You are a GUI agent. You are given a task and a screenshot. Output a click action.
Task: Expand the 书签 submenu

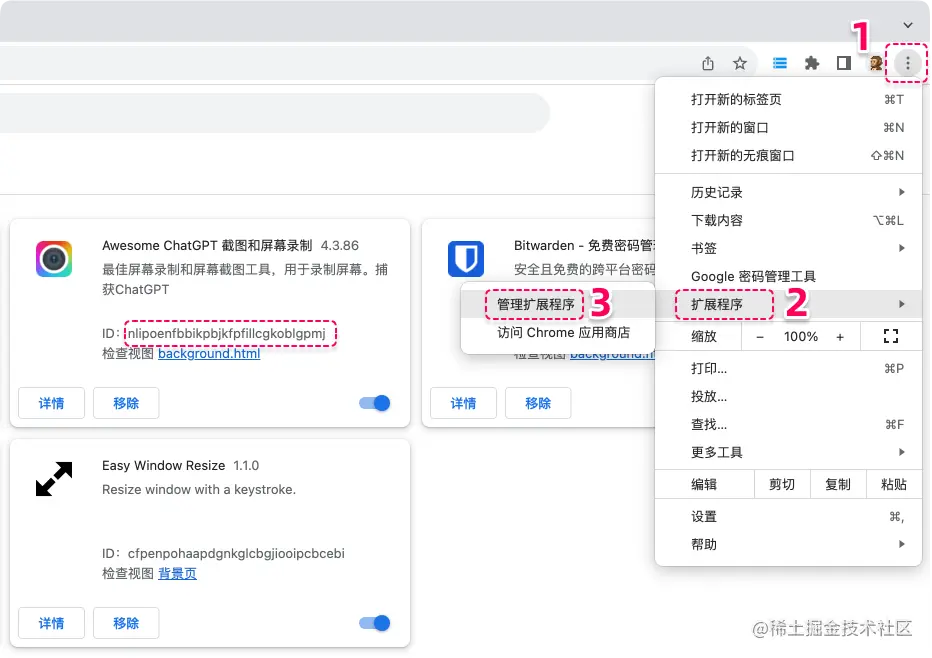(x=704, y=247)
